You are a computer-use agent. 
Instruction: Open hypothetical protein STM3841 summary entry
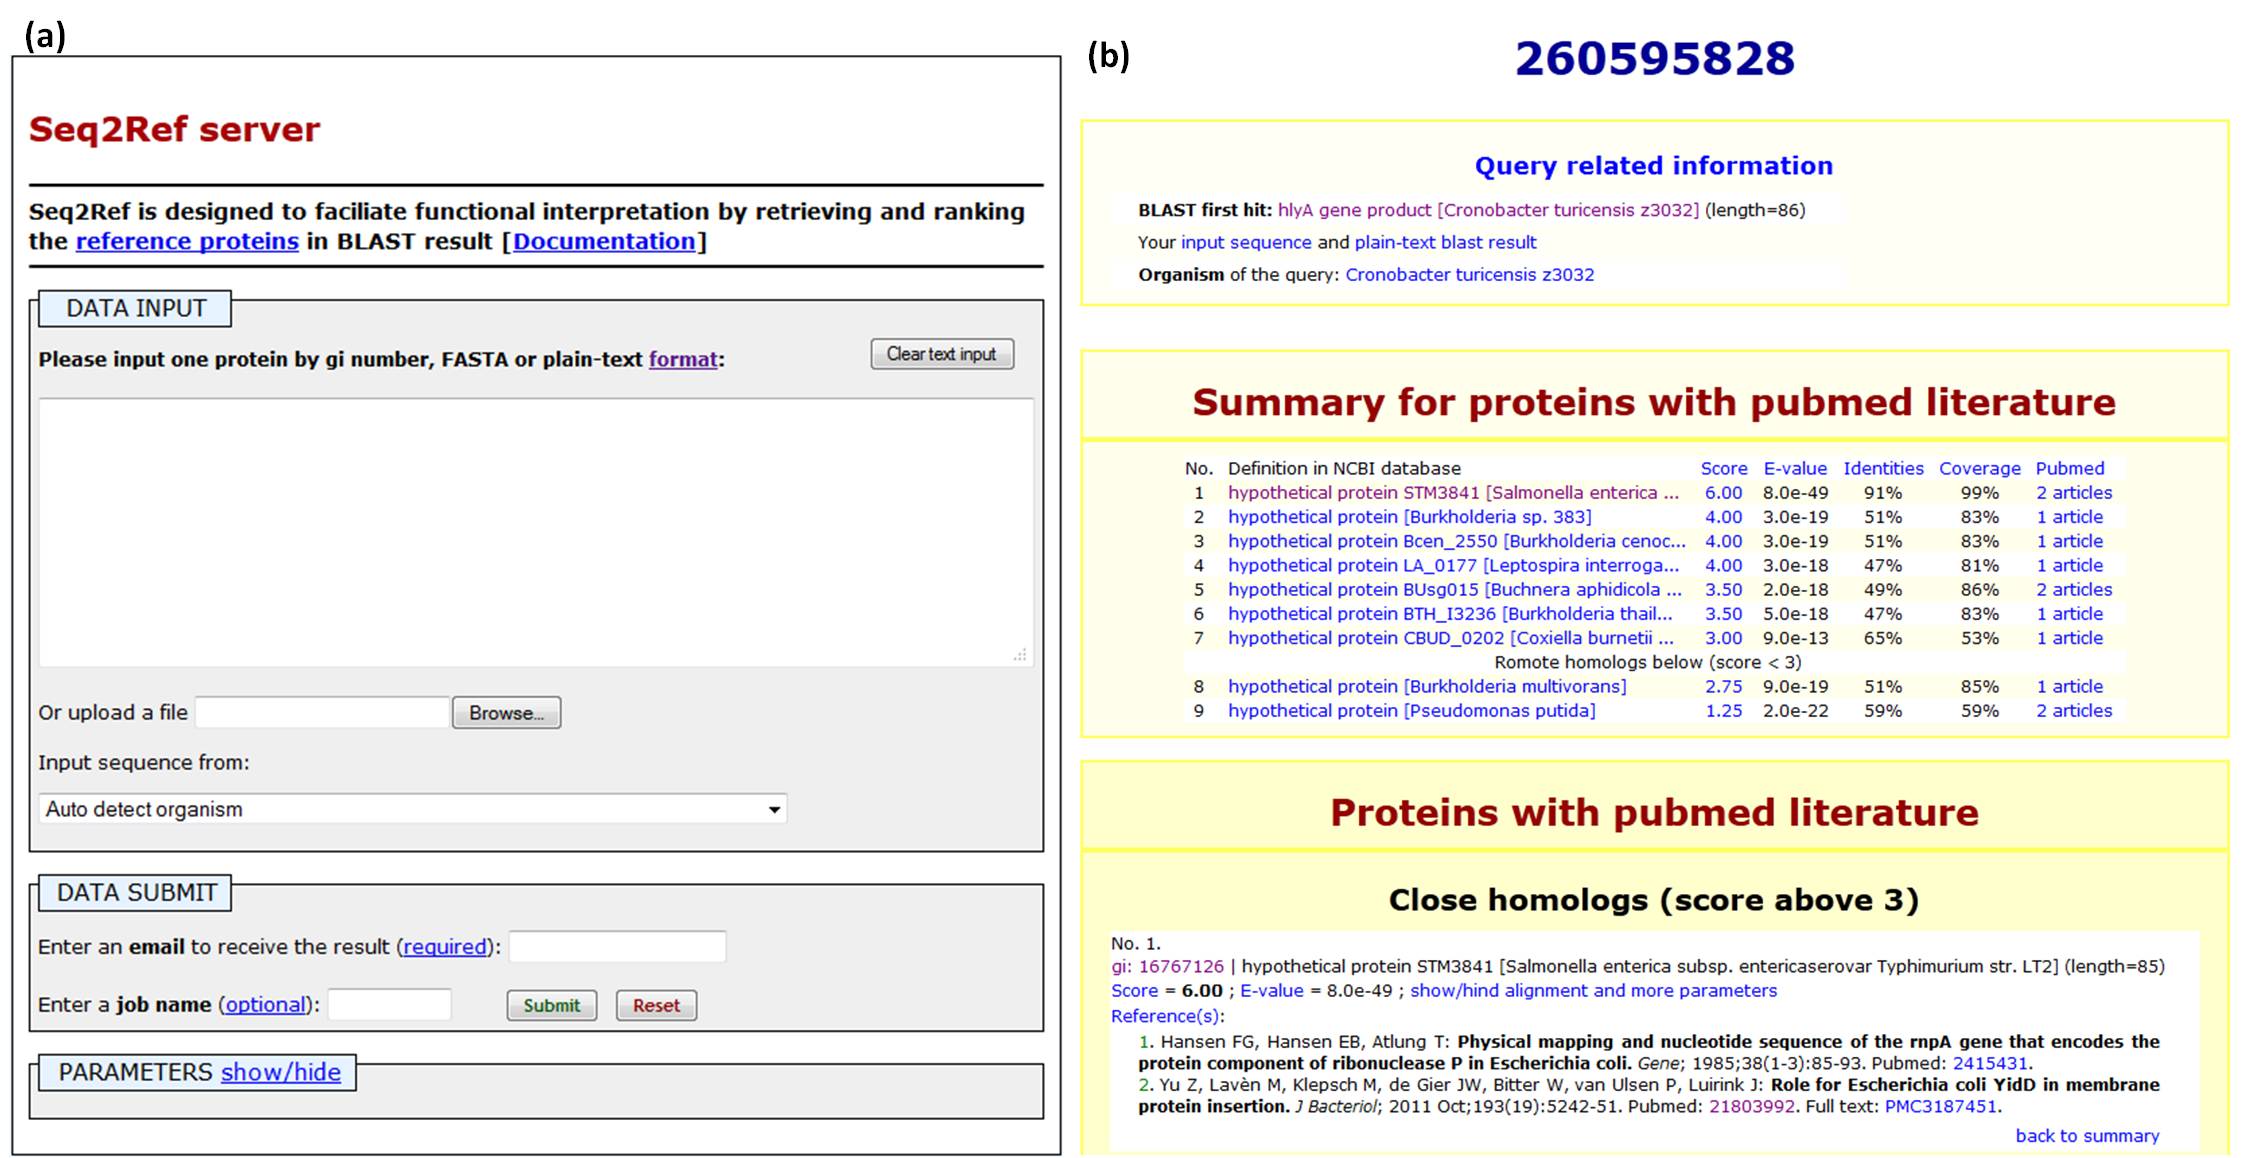coord(1454,493)
